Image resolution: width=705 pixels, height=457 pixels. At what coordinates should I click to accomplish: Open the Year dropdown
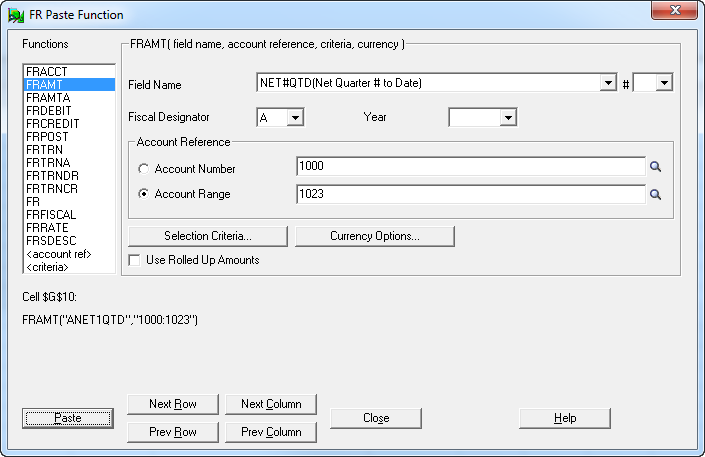coord(507,118)
